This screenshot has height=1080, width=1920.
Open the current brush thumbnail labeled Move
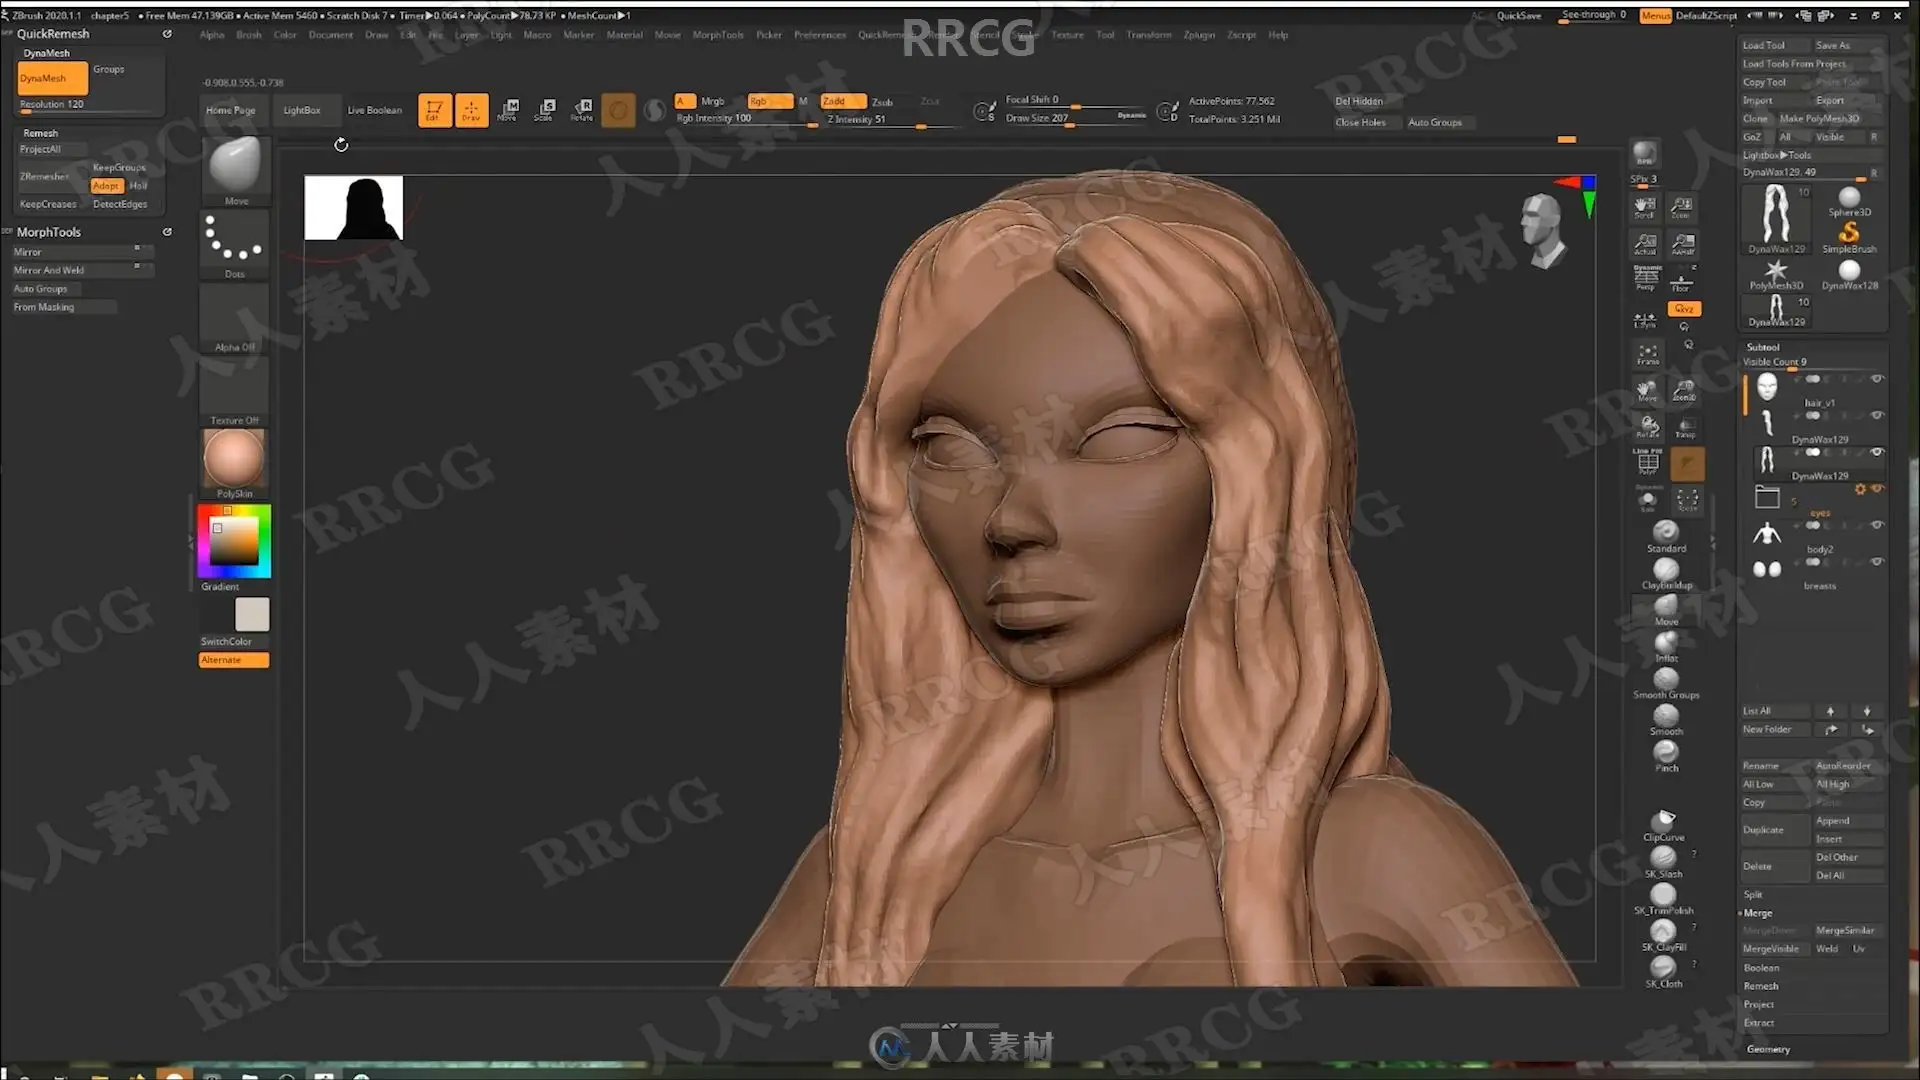click(x=236, y=171)
